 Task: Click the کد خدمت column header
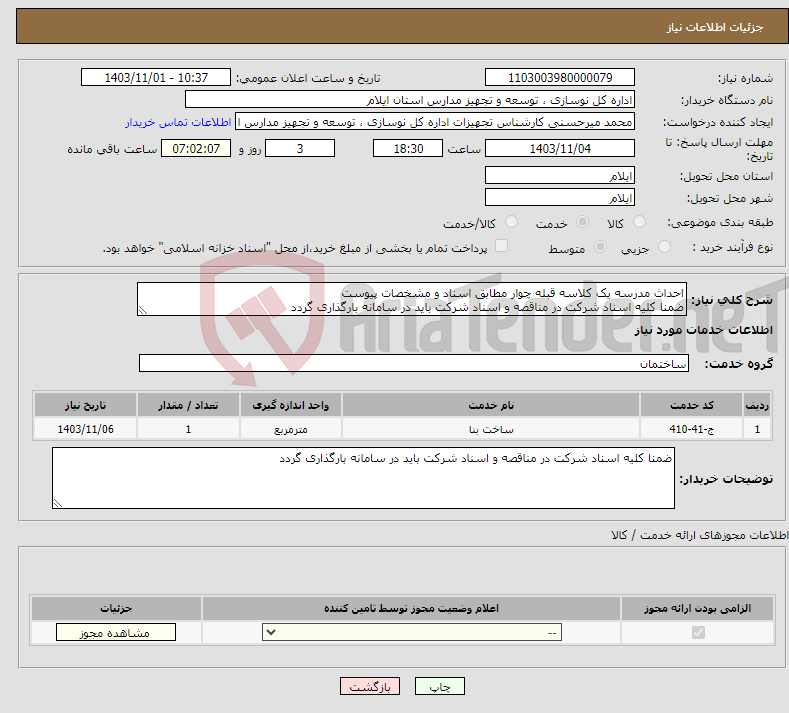(692, 405)
